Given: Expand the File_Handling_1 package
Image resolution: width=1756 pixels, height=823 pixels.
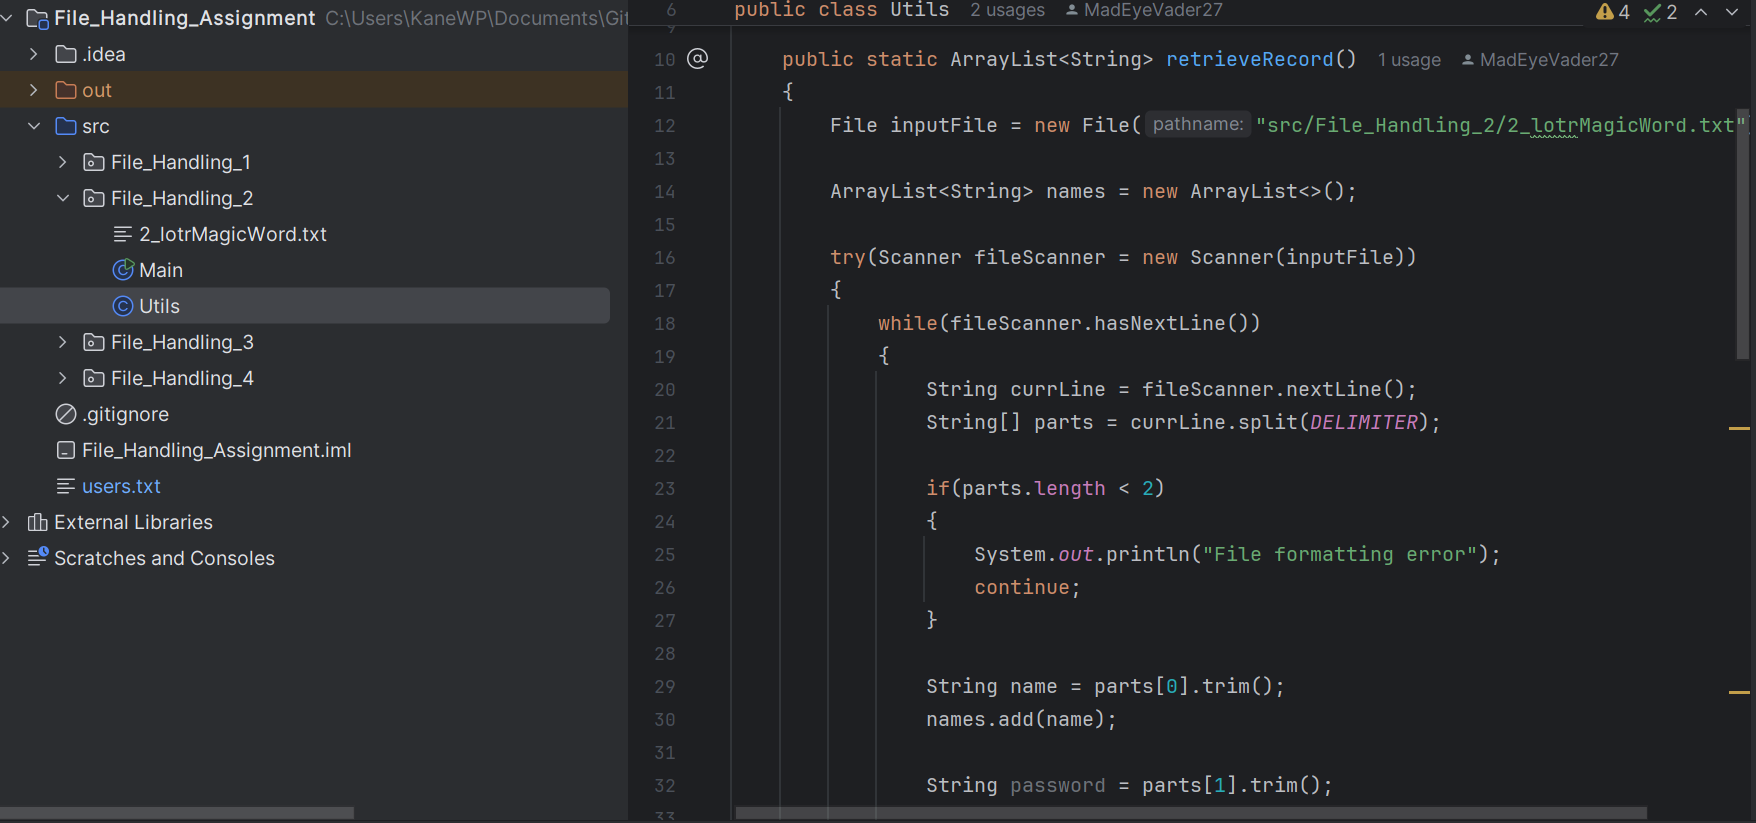Looking at the screenshot, I should 62,162.
